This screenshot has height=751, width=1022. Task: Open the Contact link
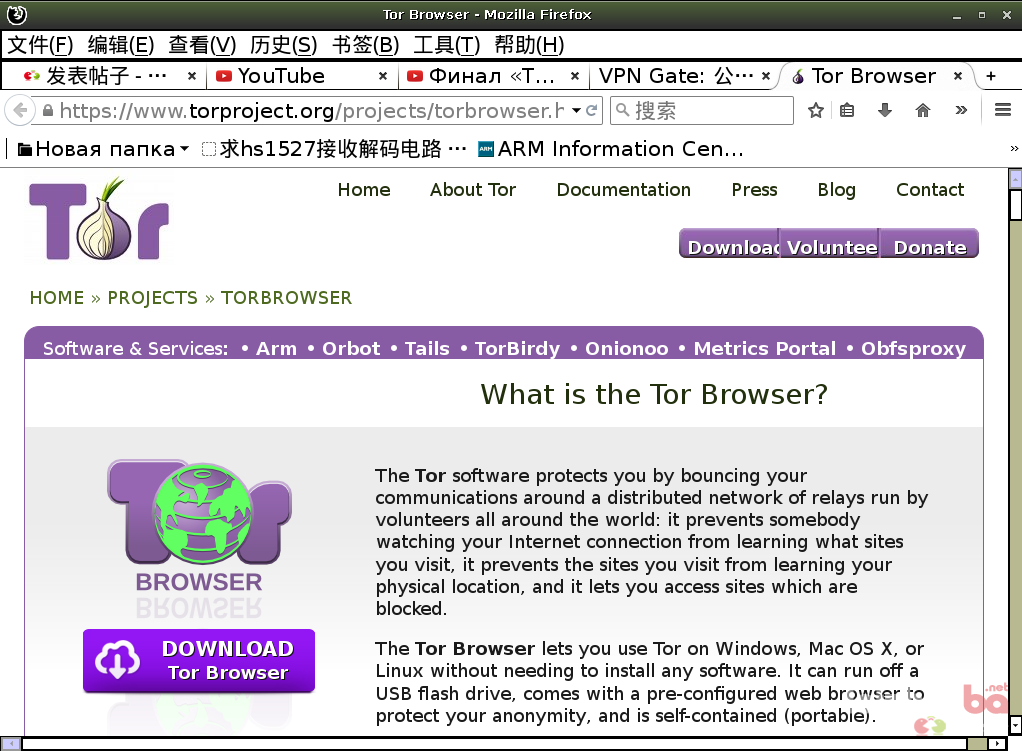click(x=929, y=190)
